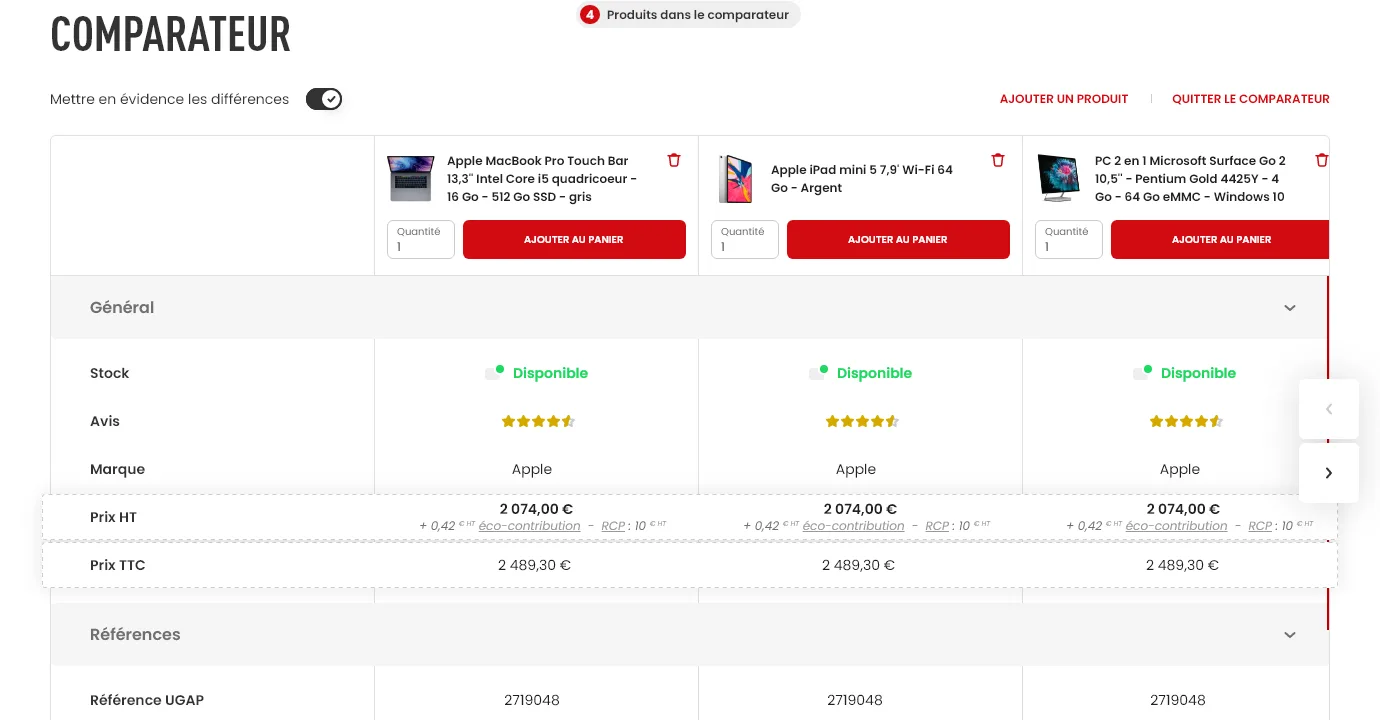The image size is (1380, 720).
Task: Focus the MacBook Pro quantity field
Action: point(421,240)
